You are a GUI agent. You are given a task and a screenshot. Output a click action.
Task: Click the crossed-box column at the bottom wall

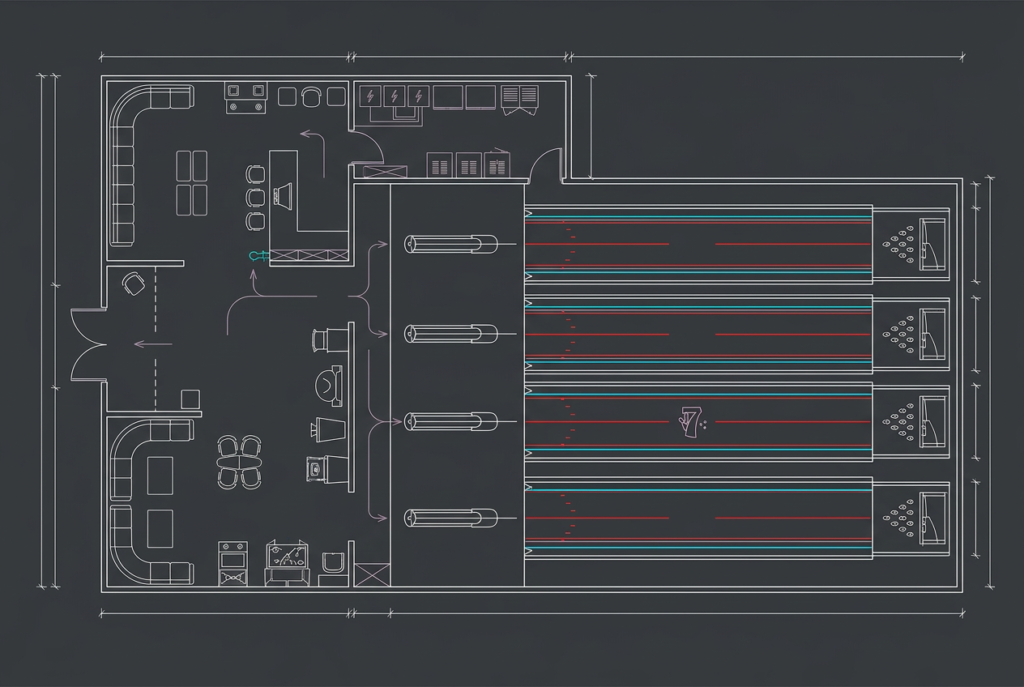point(371,574)
